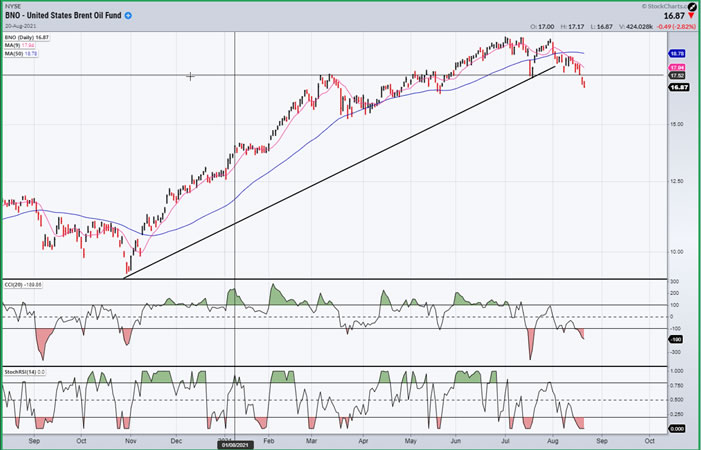This screenshot has height=450, width=701.
Task: Click the pencil annotate icon at top right
Action: [692, 6]
